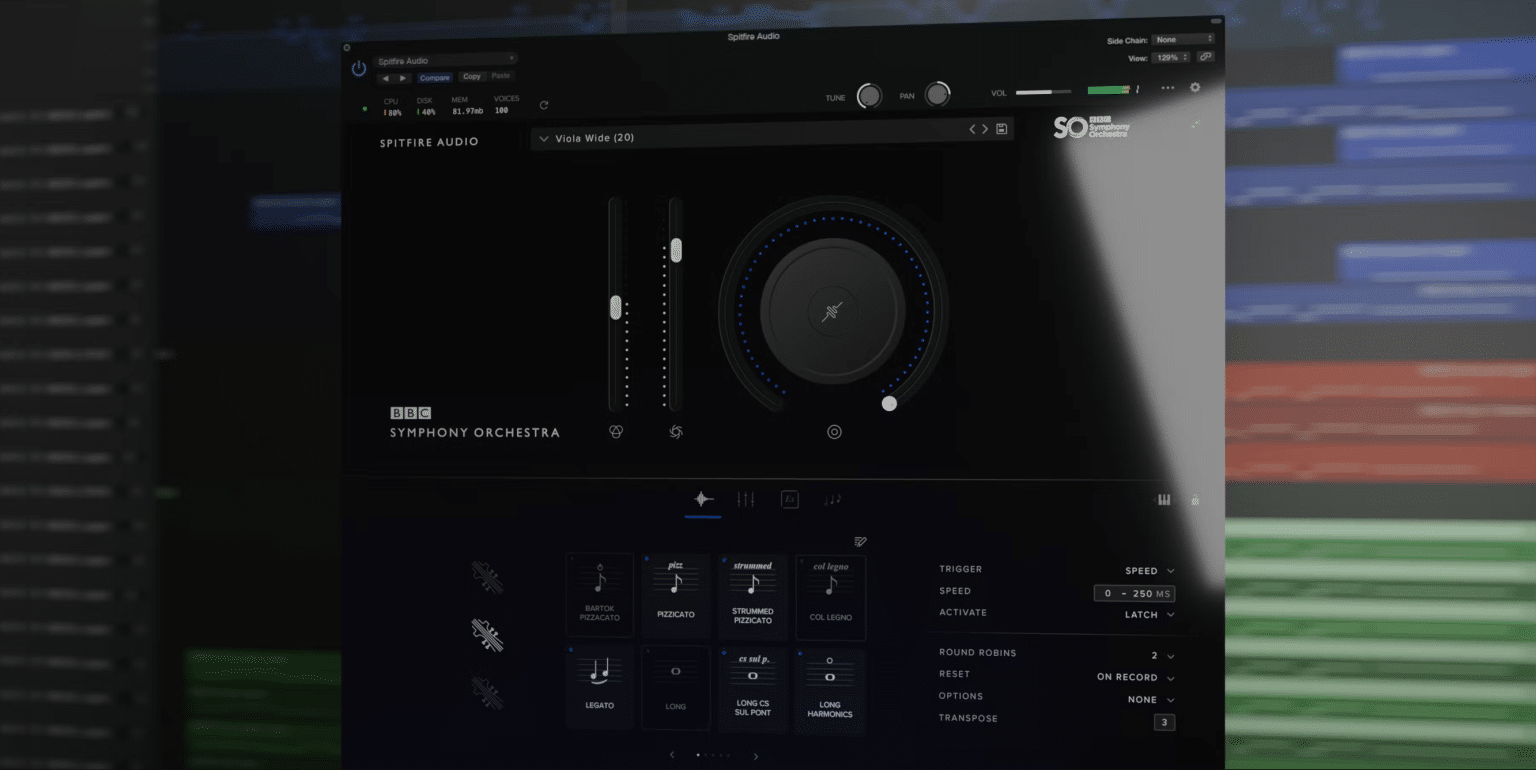The height and width of the screenshot is (770, 1536).
Task: Open the articulation edit pencil icon
Action: 858,540
